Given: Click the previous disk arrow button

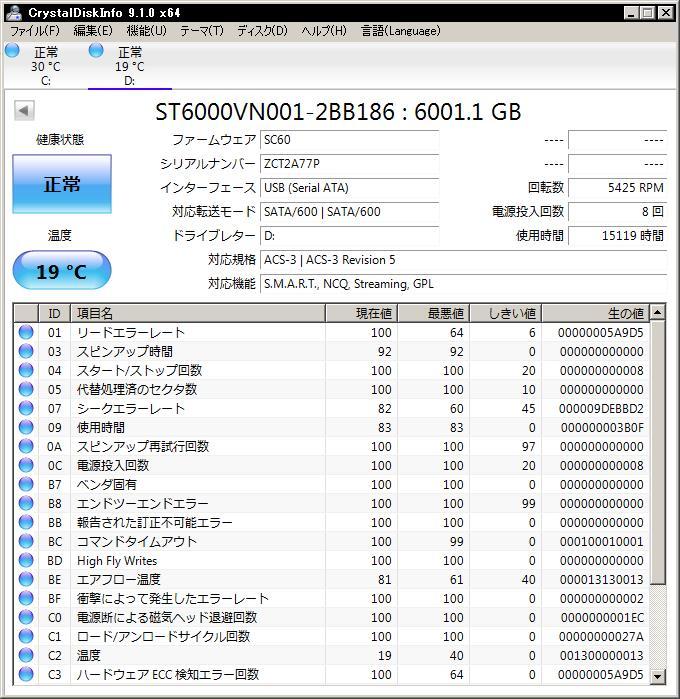Looking at the screenshot, I should 24,110.
